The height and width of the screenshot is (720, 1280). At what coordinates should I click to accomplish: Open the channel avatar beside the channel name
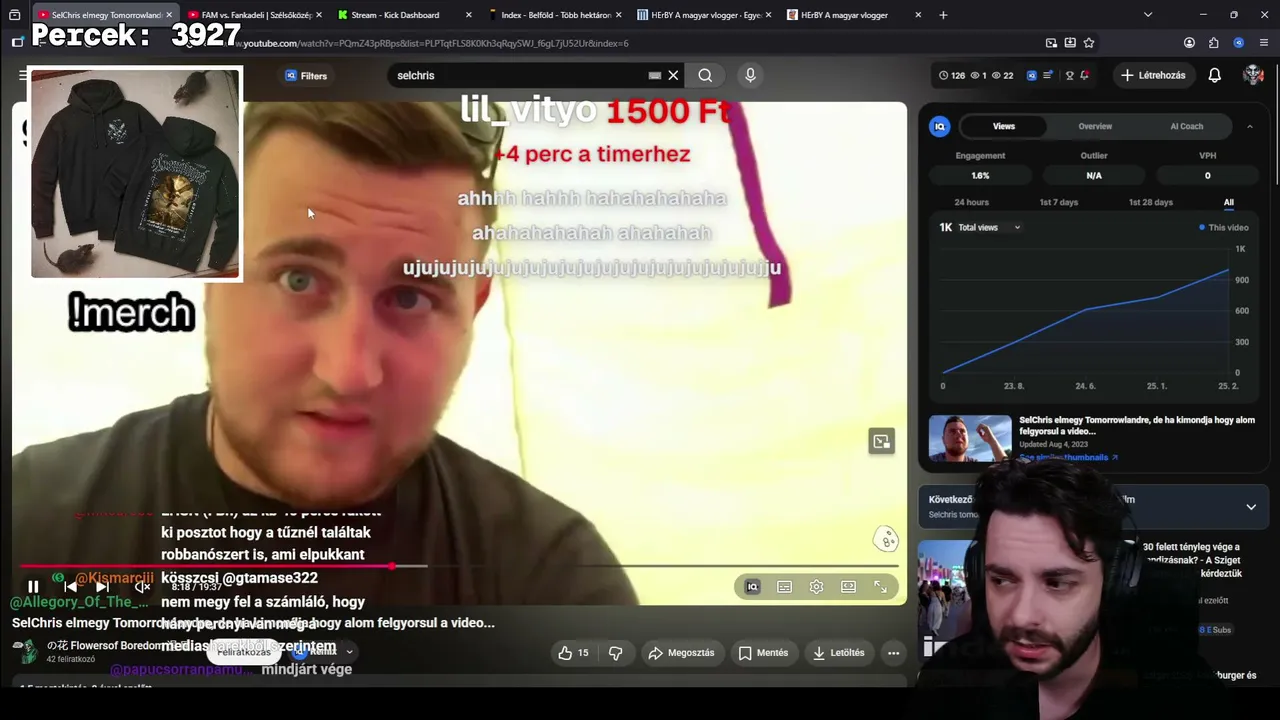[24, 652]
